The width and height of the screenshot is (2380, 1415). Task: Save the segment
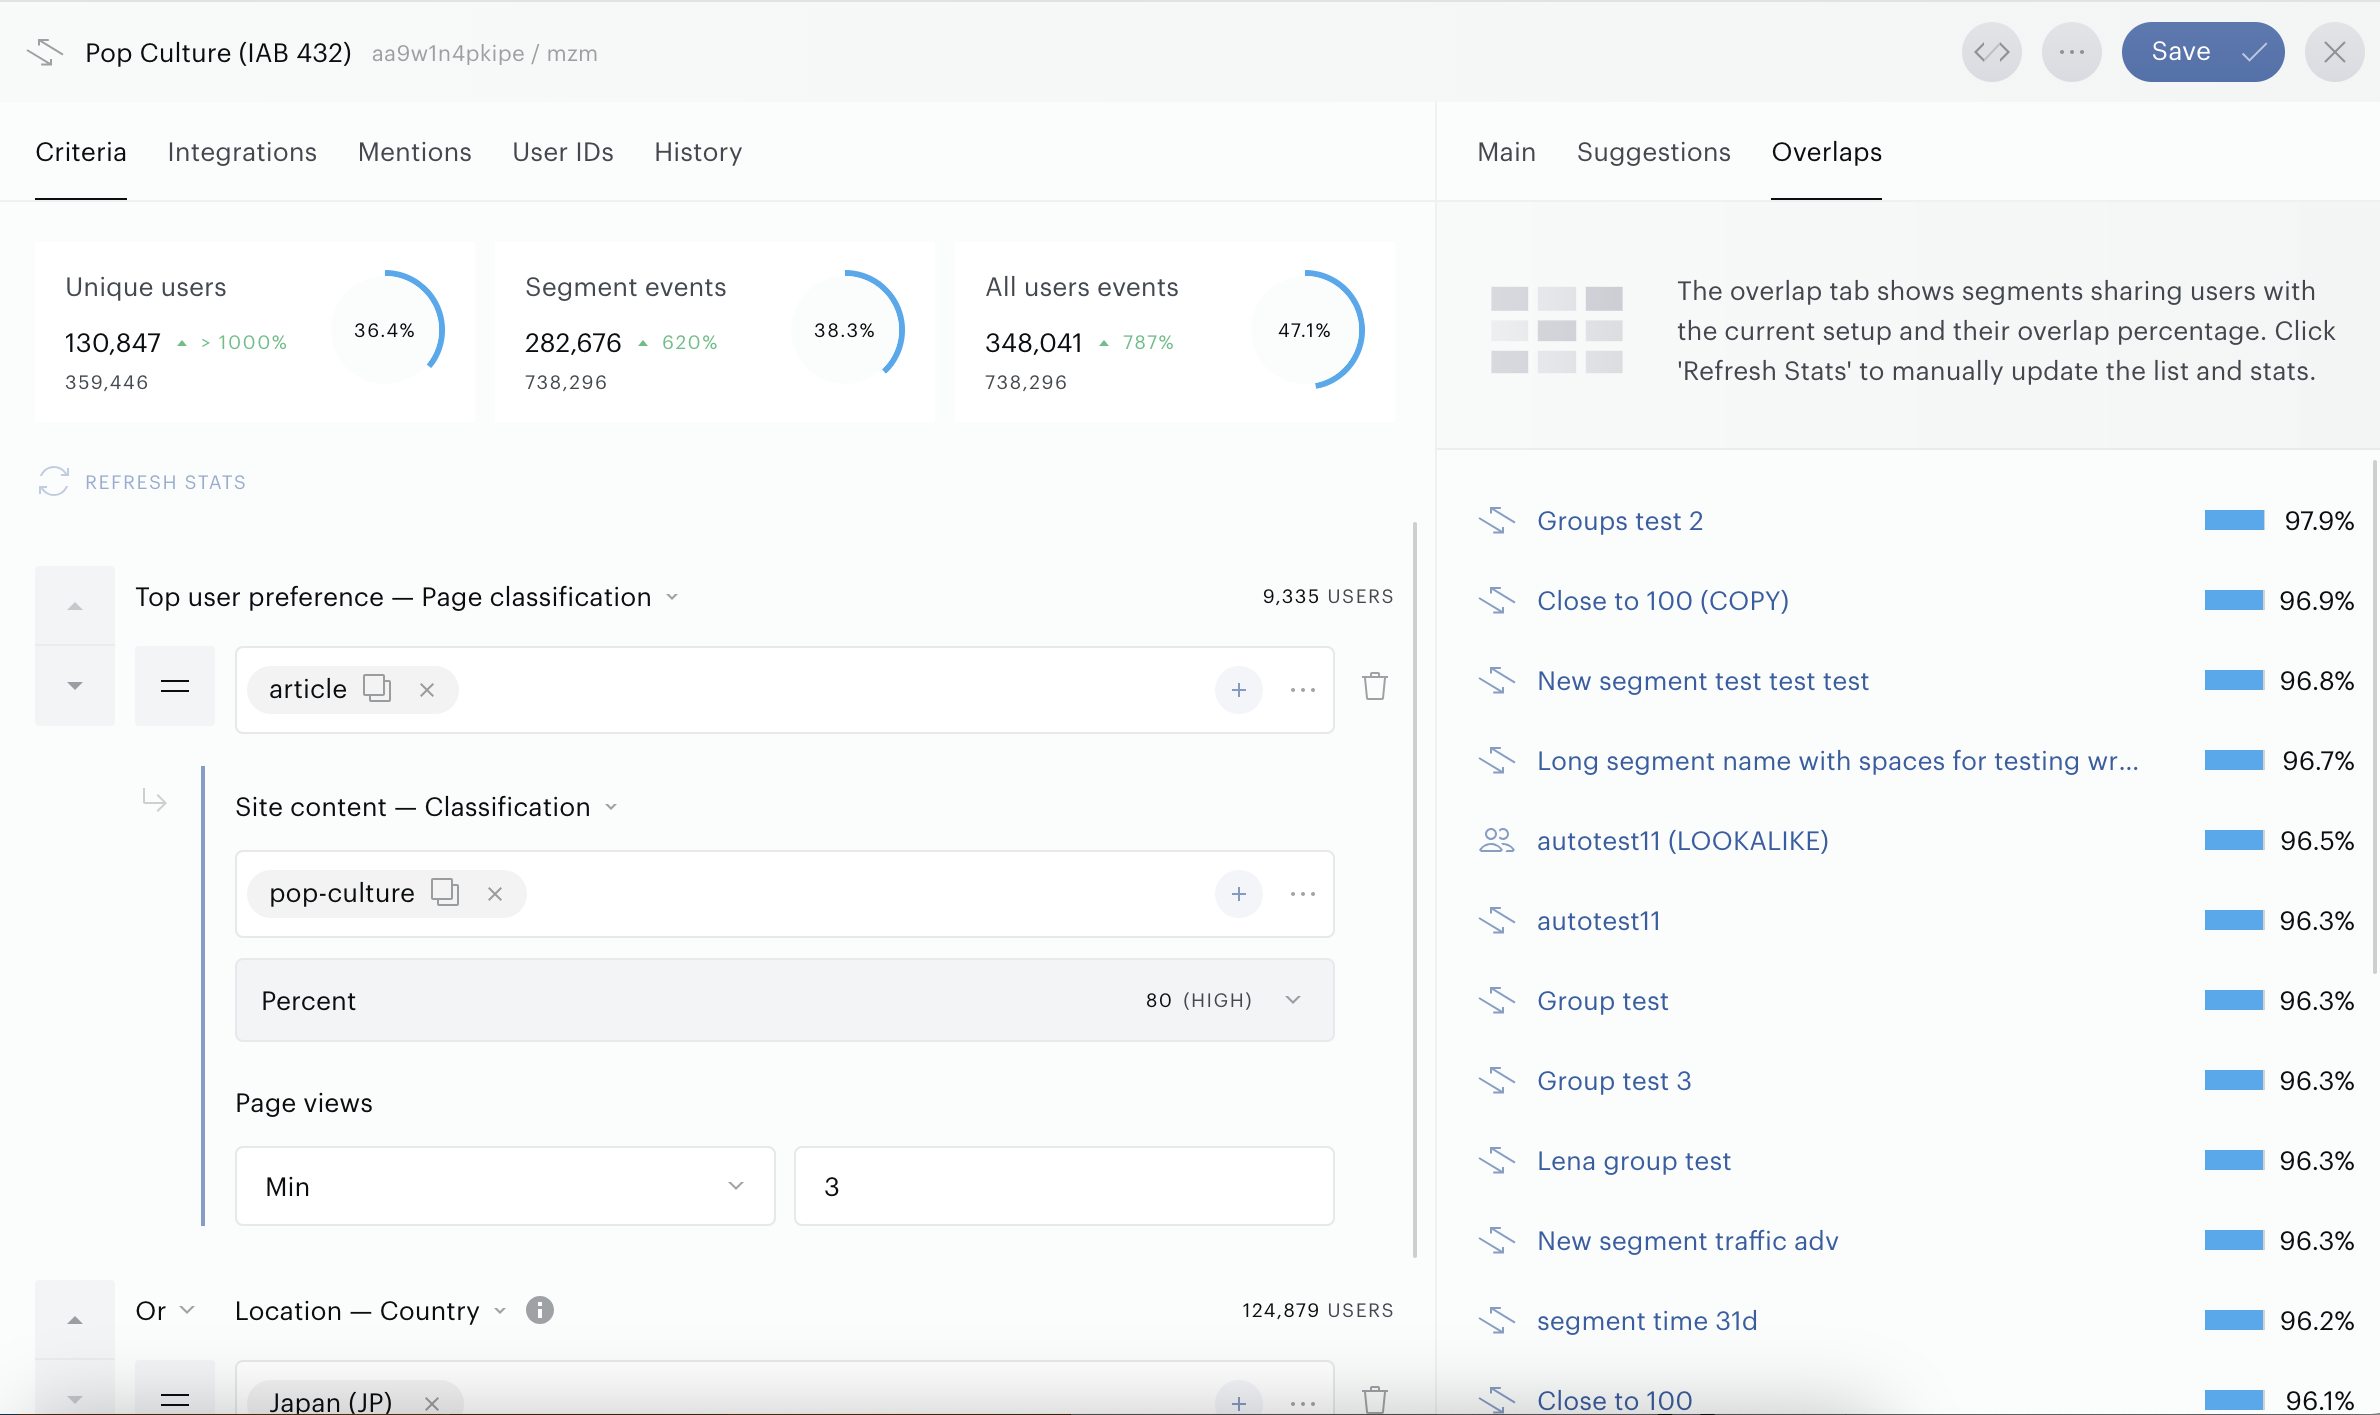2203,52
